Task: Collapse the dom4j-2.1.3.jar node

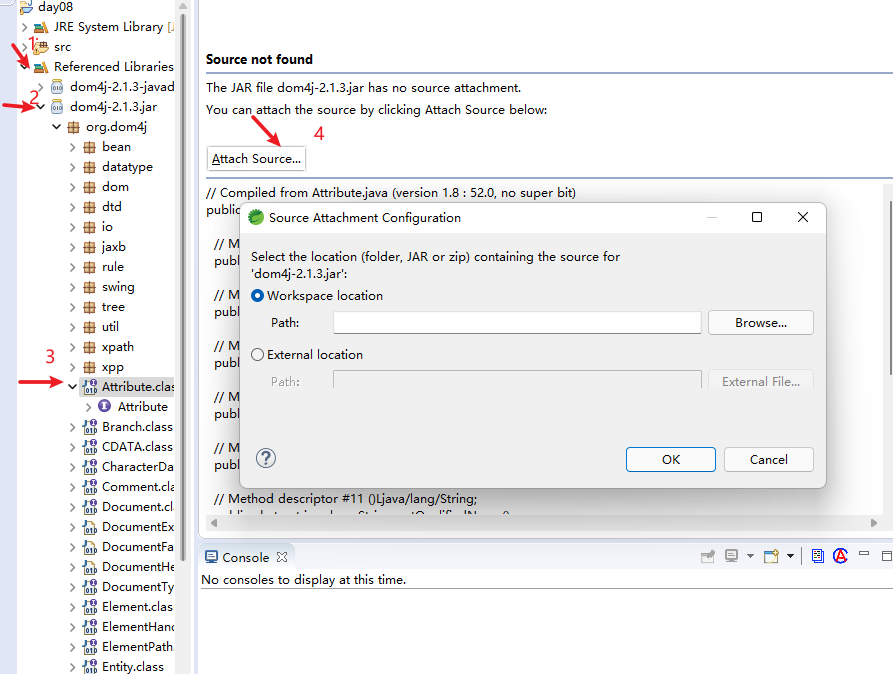Action: pos(40,107)
